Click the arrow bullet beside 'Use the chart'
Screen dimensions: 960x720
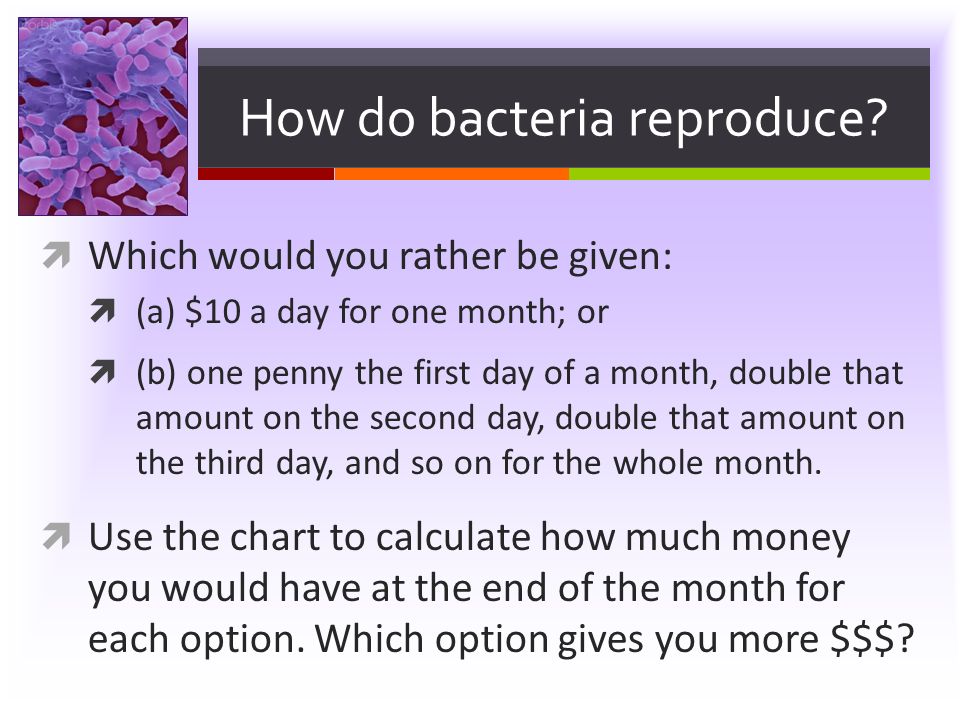point(56,536)
